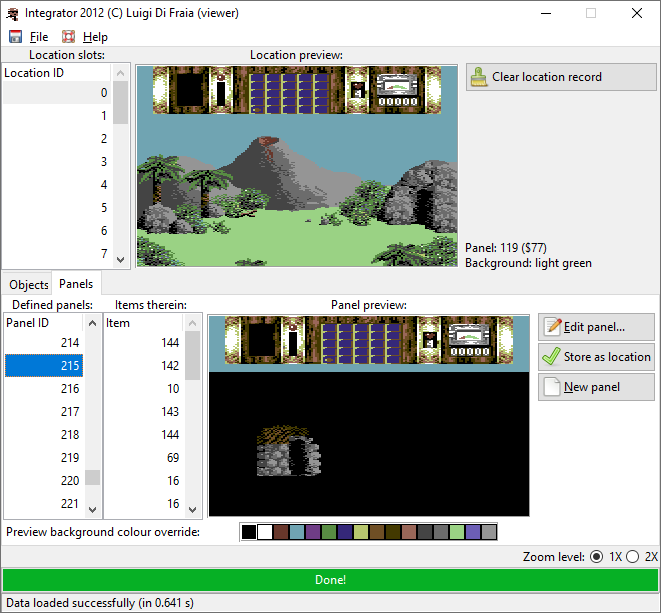Select item 143 in items list
The height and width of the screenshot is (613, 661).
click(143, 411)
